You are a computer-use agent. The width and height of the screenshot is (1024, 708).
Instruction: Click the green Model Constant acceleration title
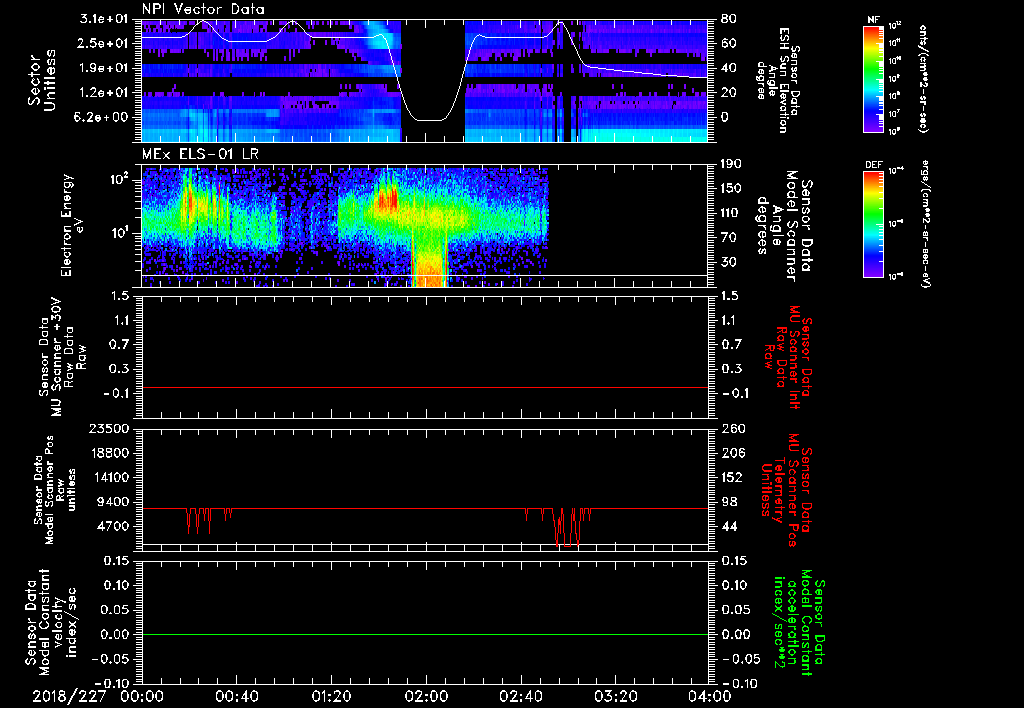[x=798, y=624]
